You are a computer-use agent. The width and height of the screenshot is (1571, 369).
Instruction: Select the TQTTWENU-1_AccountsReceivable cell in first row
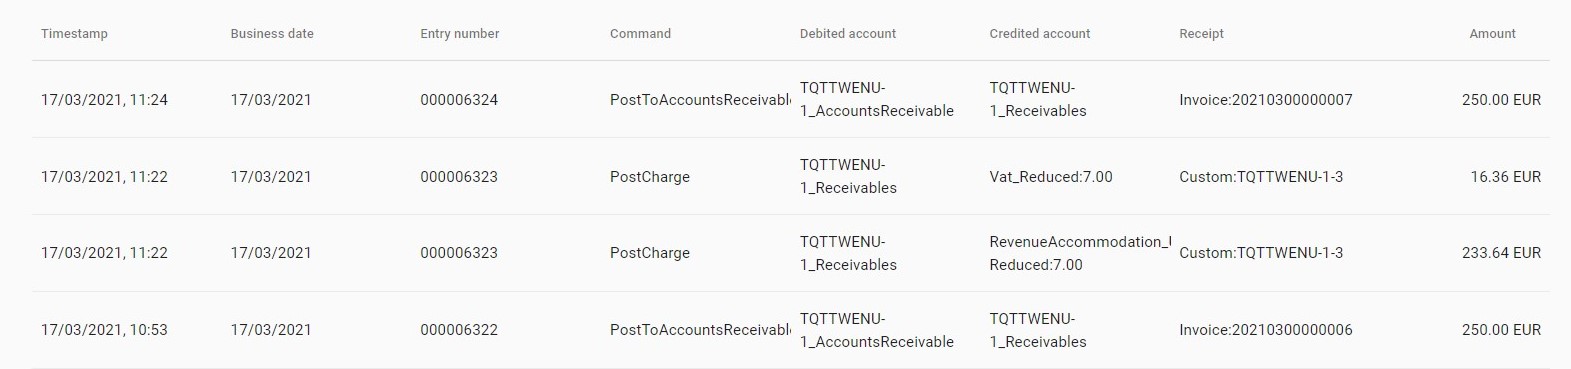coord(877,99)
